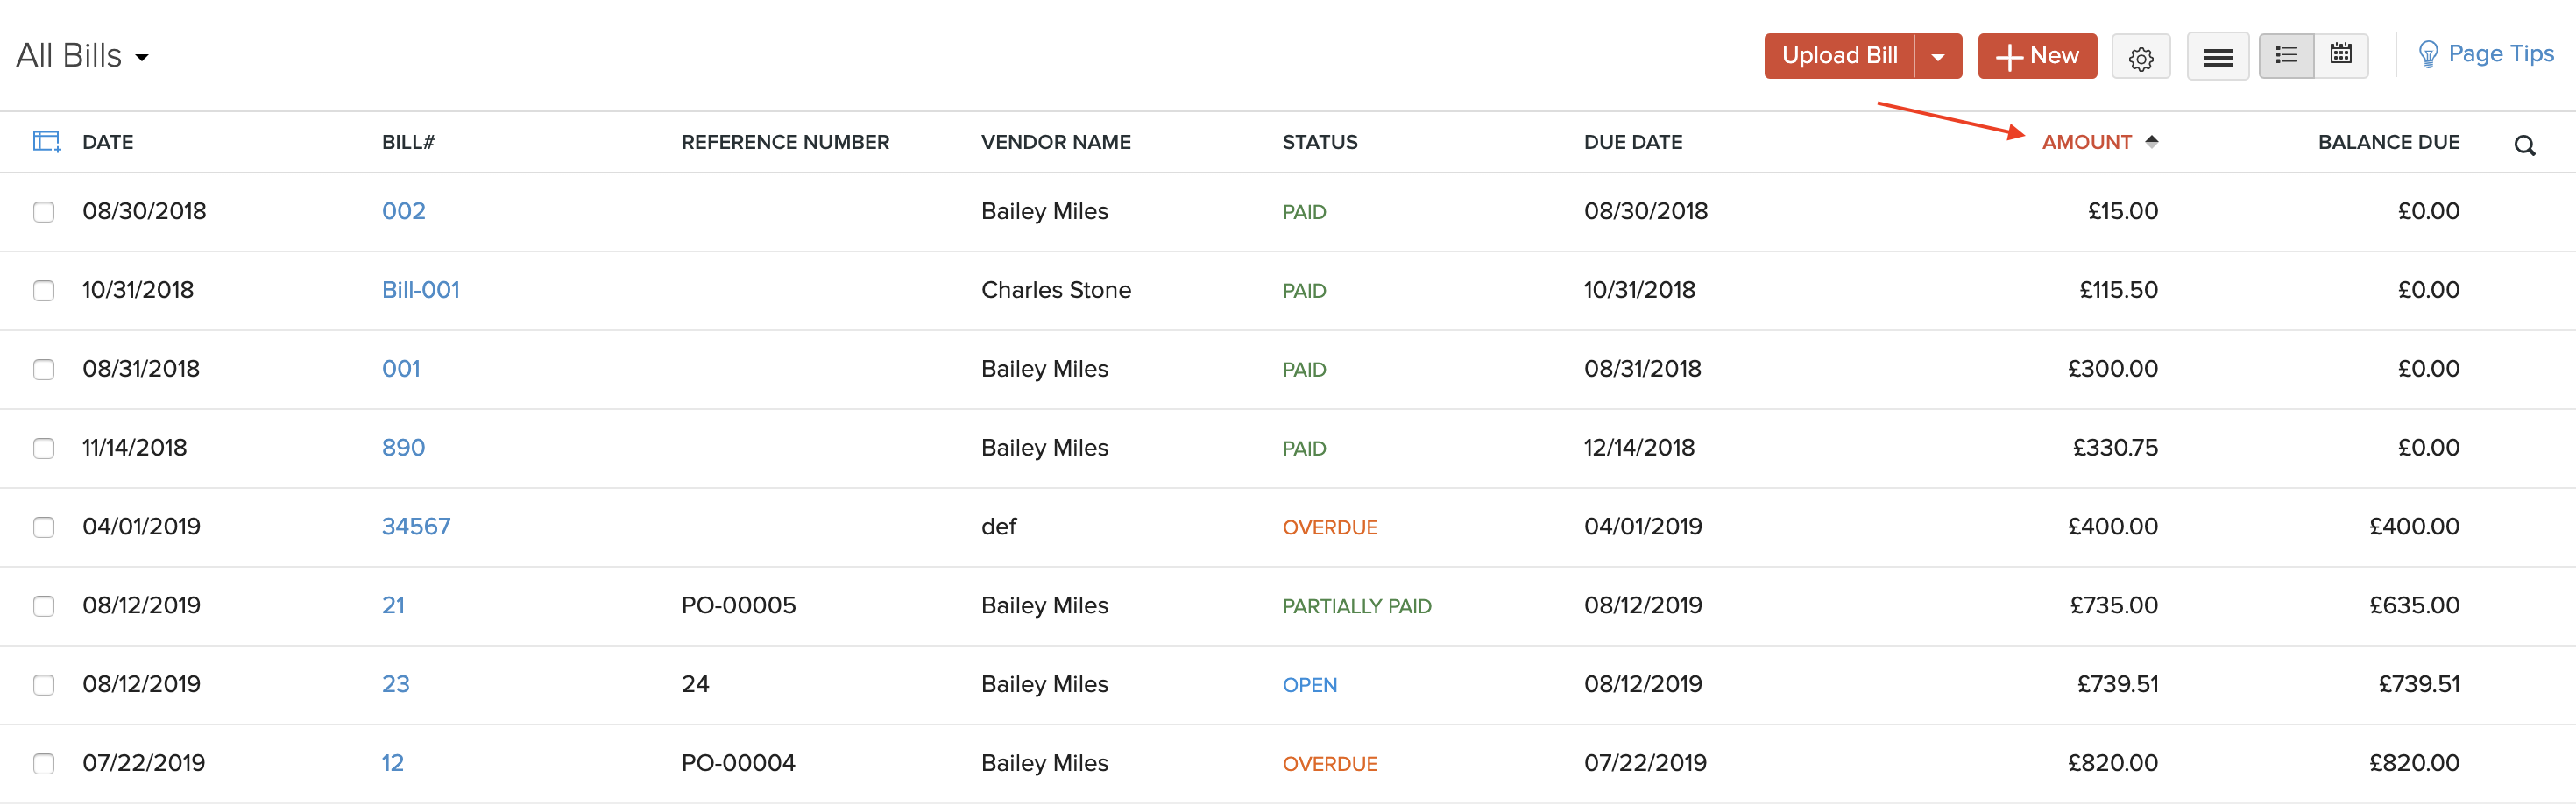Viewport: 2576px width, 806px height.
Task: Open bill 23 with reference 24
Action: 395,684
